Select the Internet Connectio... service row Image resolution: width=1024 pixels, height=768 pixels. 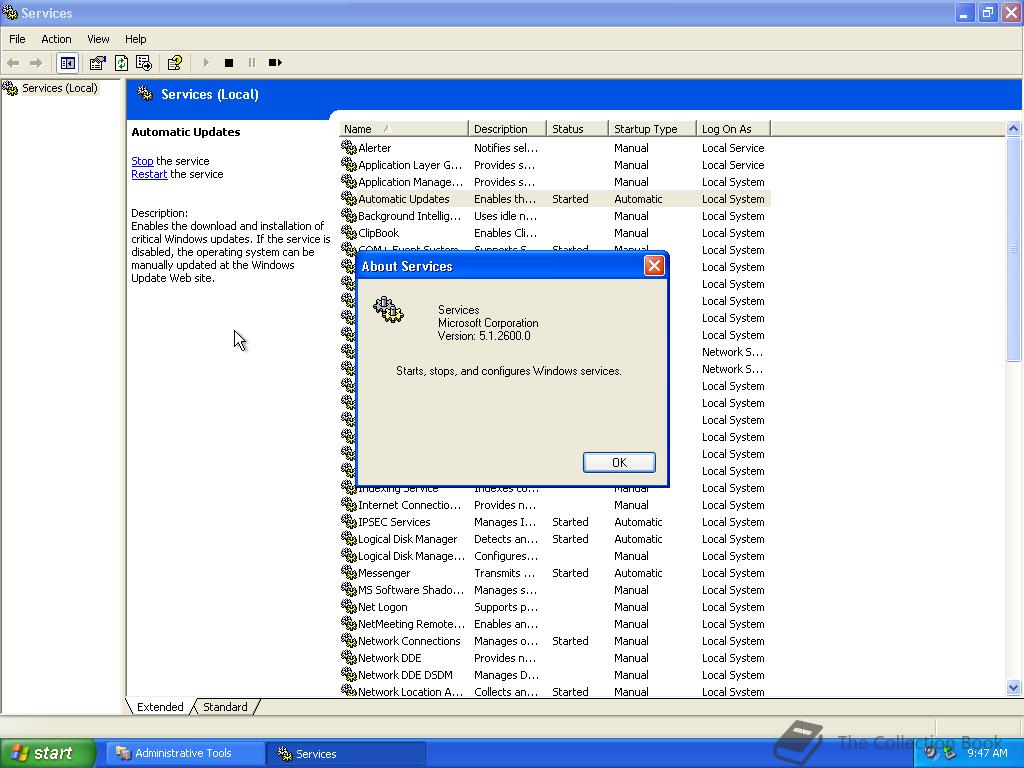click(555, 505)
